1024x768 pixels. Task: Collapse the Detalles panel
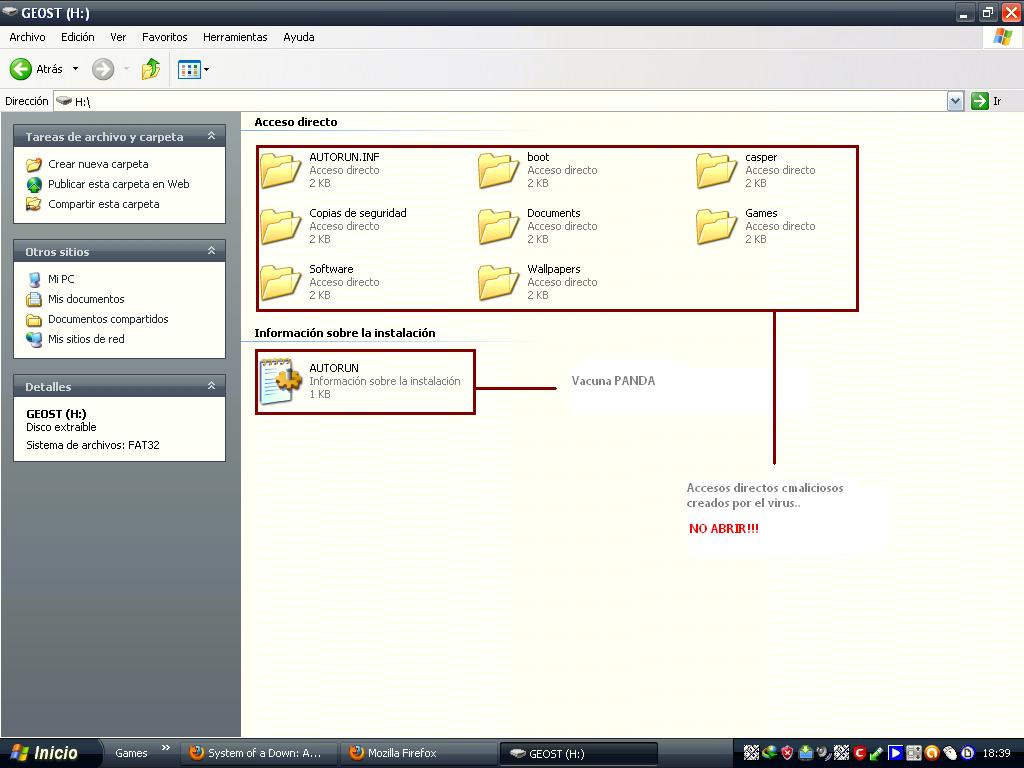coord(211,386)
